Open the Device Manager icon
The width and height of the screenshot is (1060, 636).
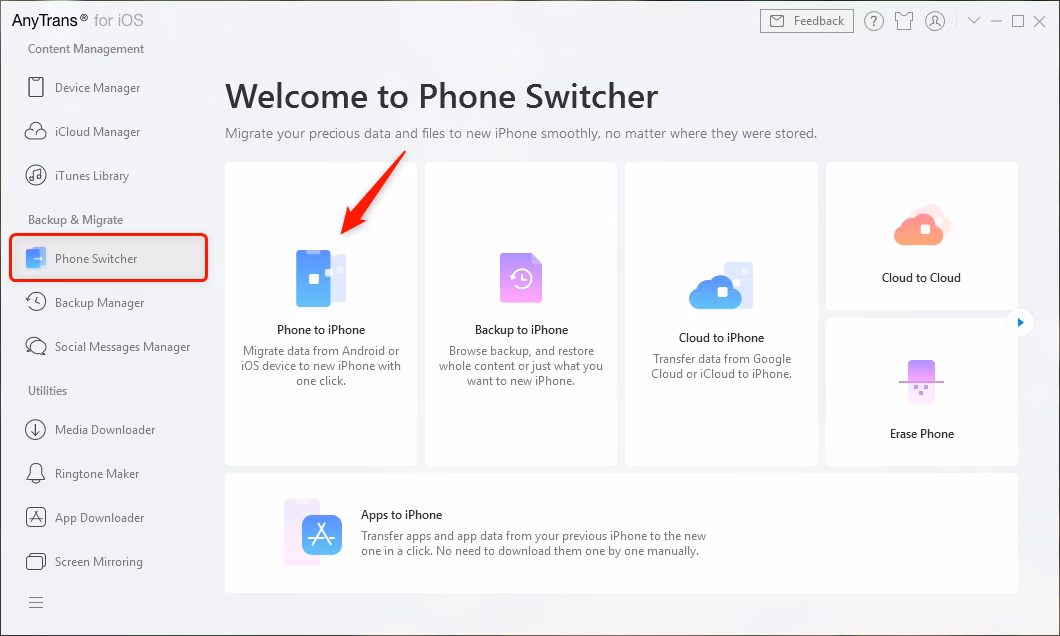pyautogui.click(x=33, y=87)
